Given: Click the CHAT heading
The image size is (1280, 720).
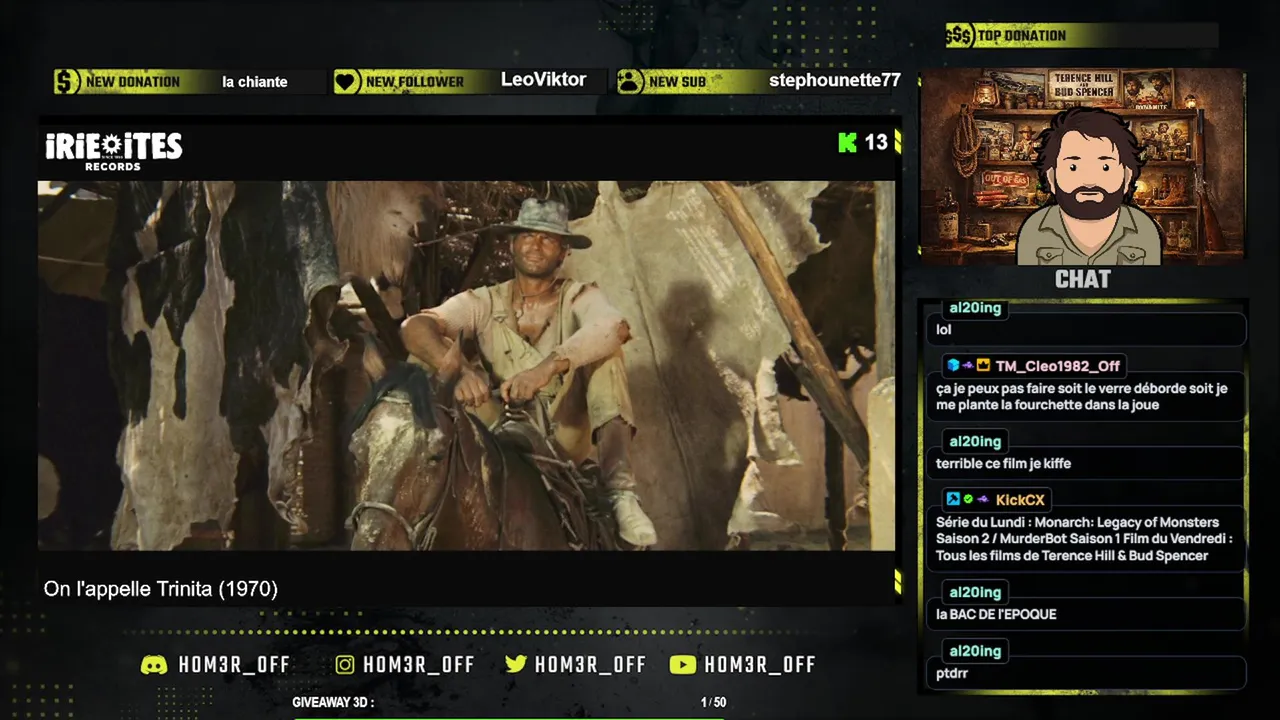Looking at the screenshot, I should pyautogui.click(x=1082, y=280).
